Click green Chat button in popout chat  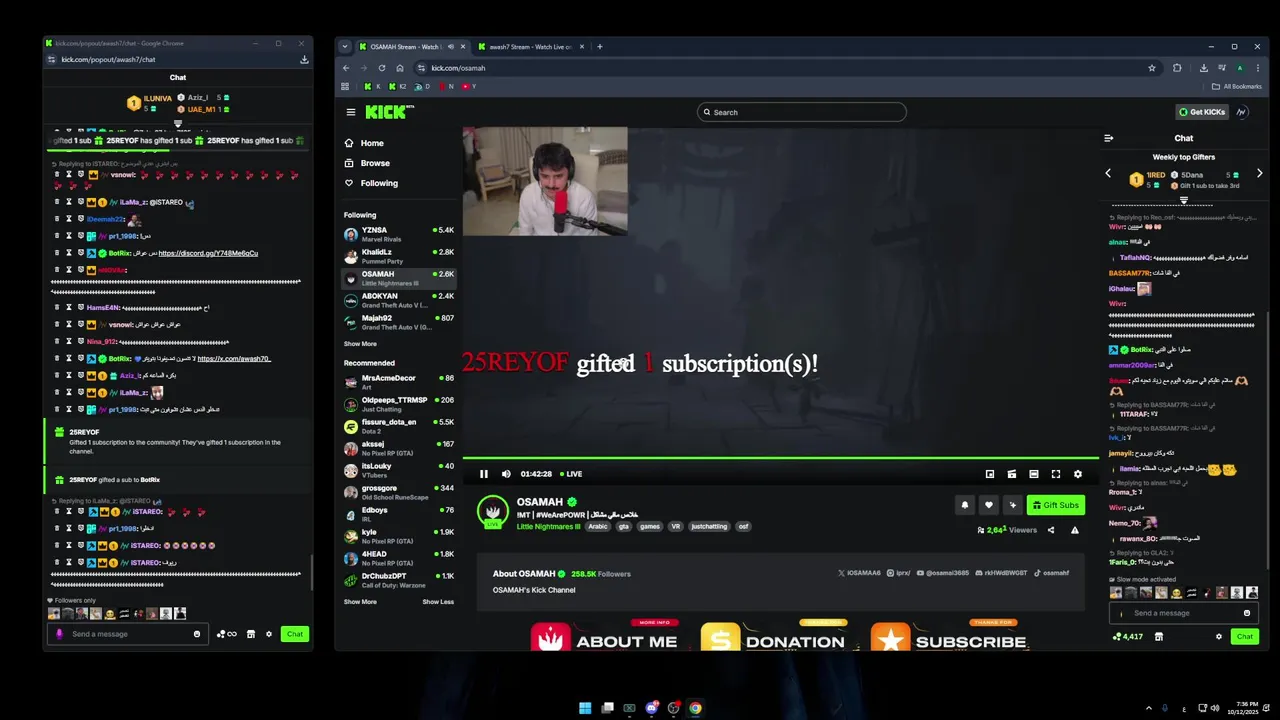[295, 634]
